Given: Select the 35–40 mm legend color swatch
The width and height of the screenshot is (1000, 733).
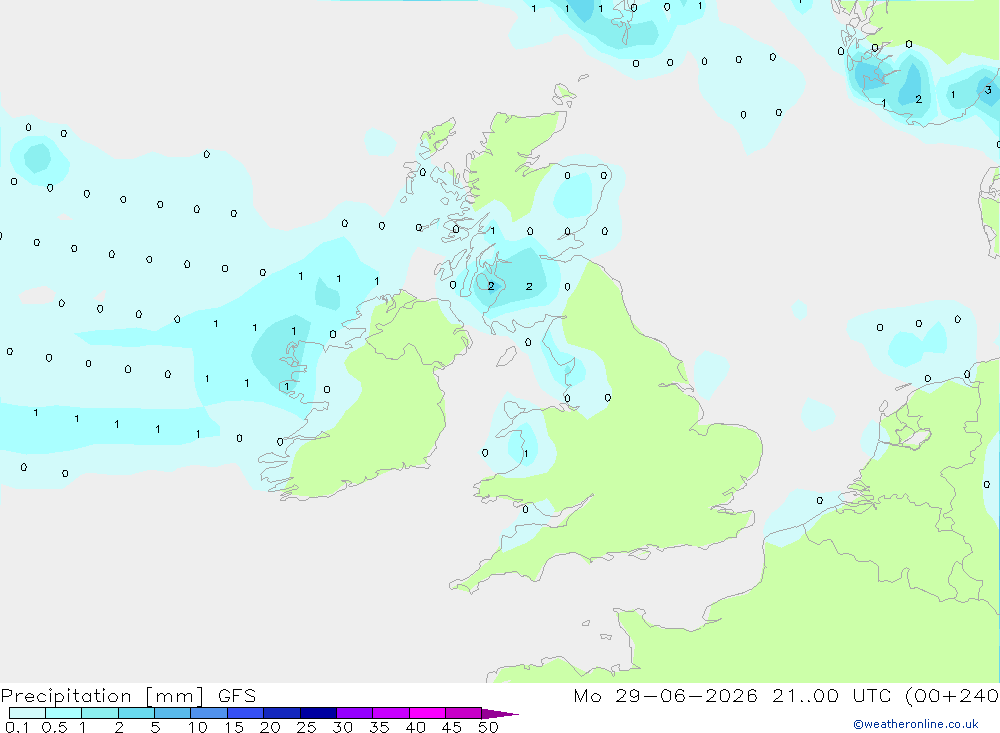Looking at the screenshot, I should pos(390,713).
